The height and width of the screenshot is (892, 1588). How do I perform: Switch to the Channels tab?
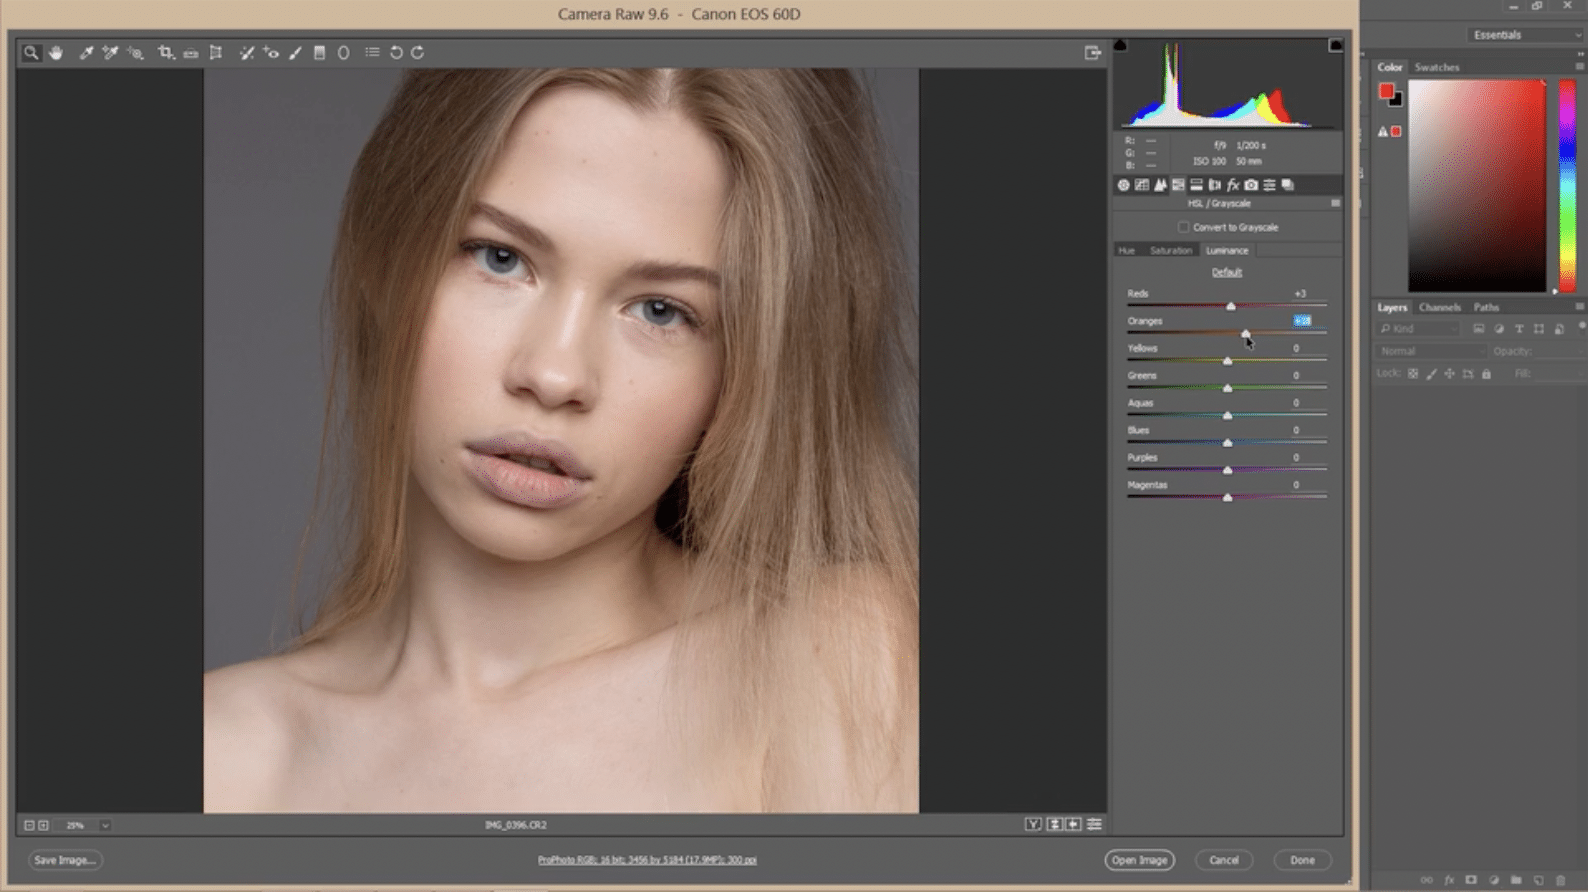[1439, 307]
